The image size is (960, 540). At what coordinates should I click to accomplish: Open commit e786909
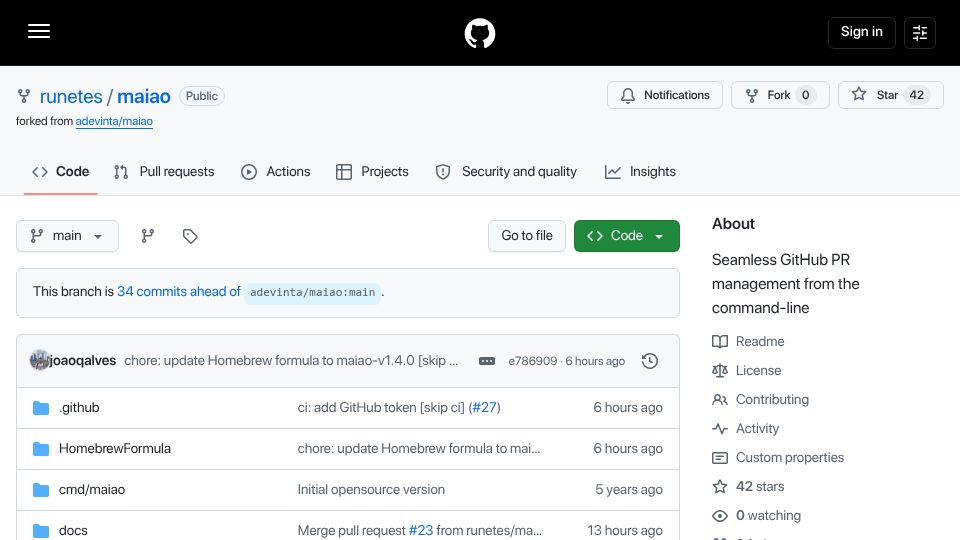click(x=533, y=361)
